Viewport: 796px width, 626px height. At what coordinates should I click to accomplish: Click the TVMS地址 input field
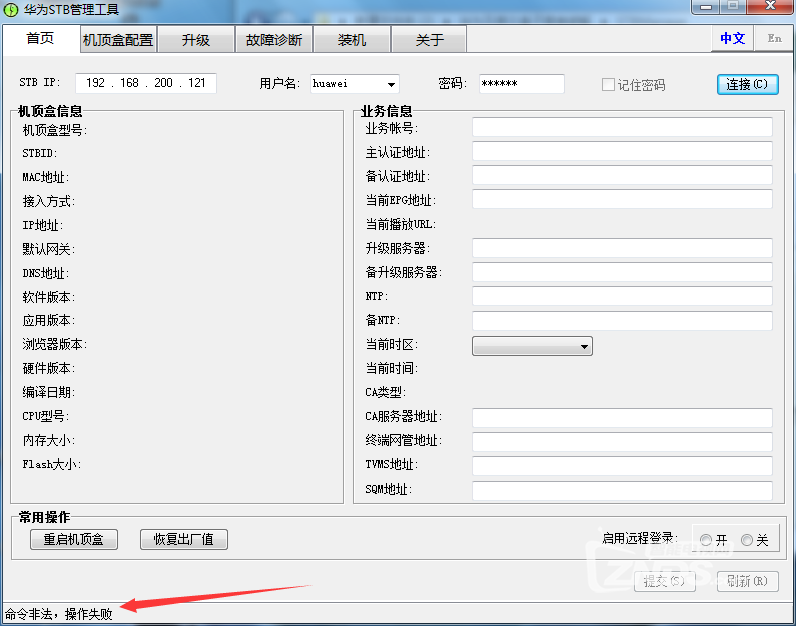click(x=622, y=466)
